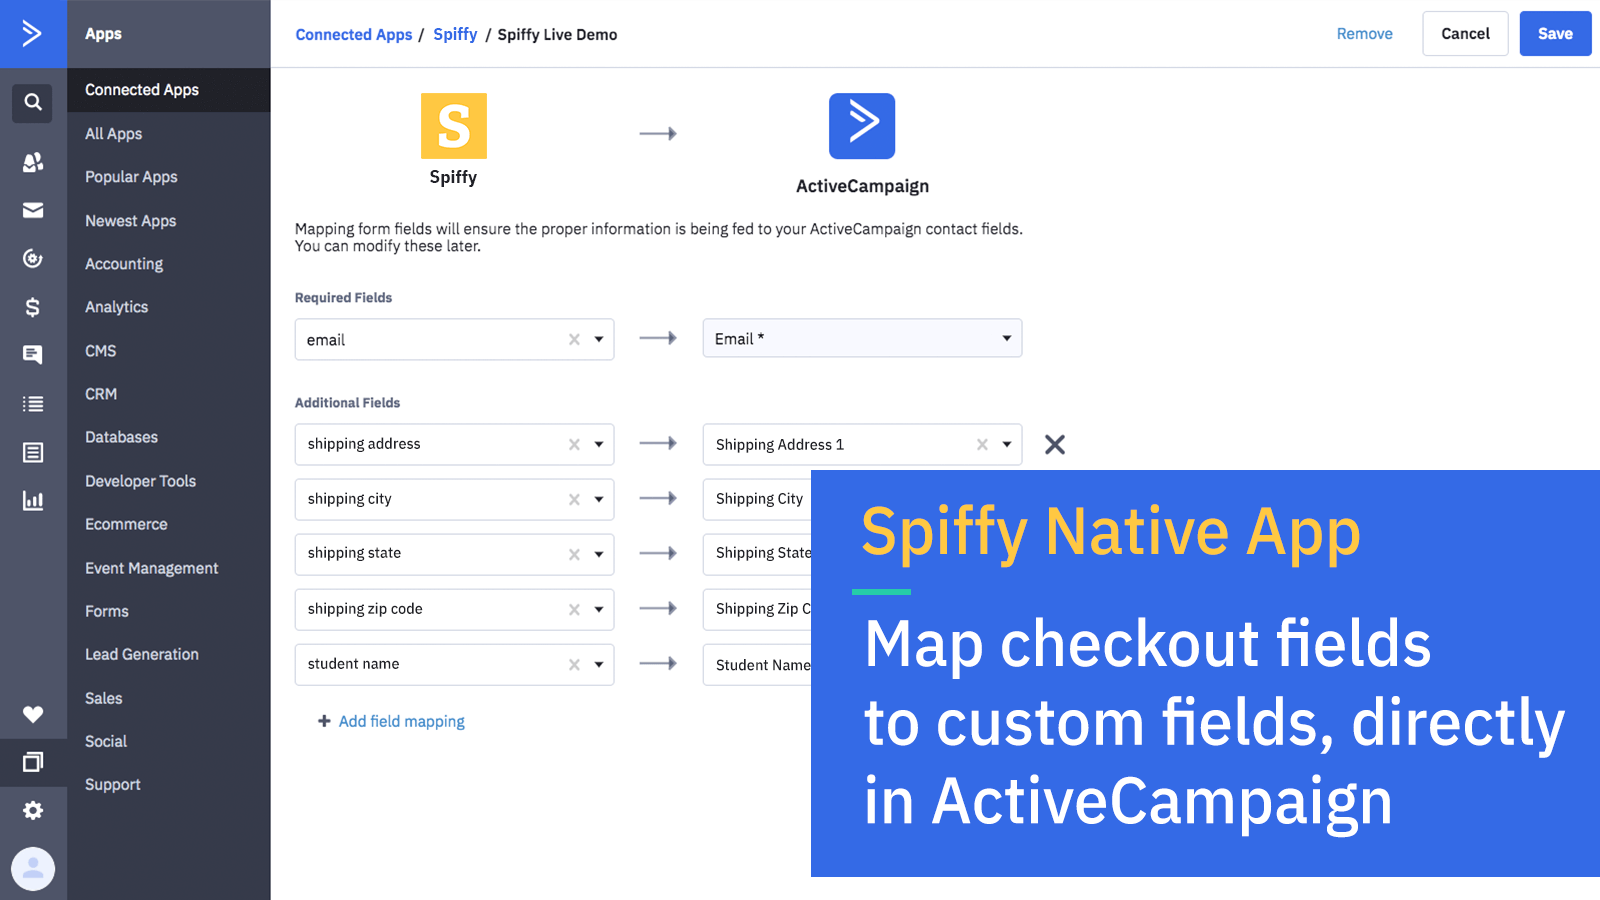The image size is (1600, 900).
Task: Click the yellow Spiffy app logo
Action: click(454, 126)
